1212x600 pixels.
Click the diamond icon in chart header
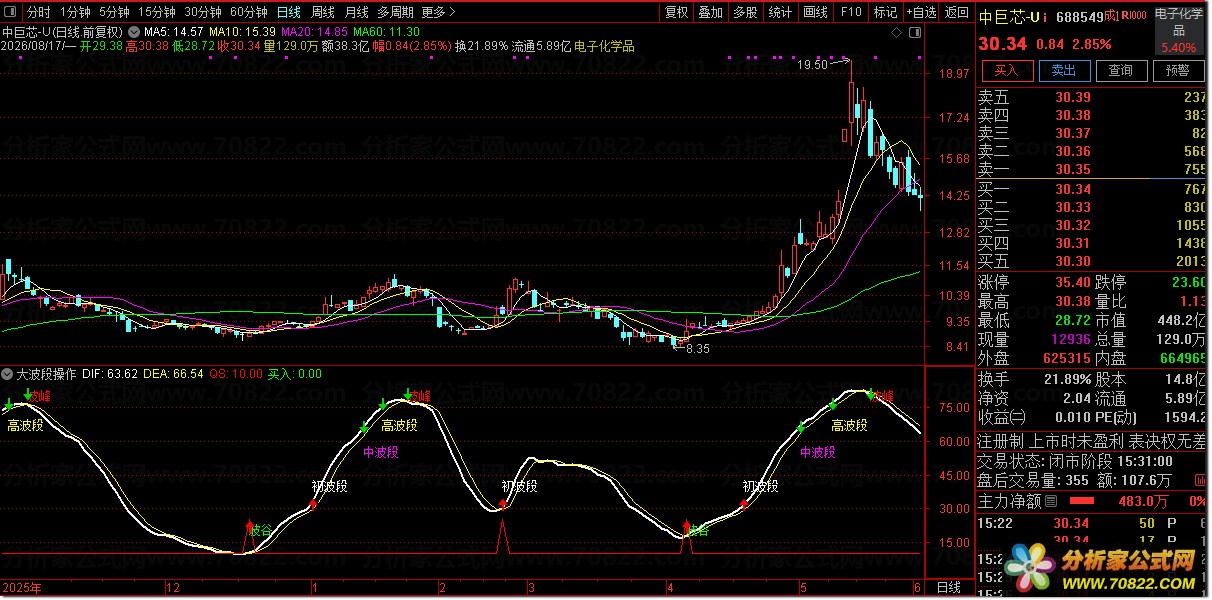pyautogui.click(x=894, y=33)
